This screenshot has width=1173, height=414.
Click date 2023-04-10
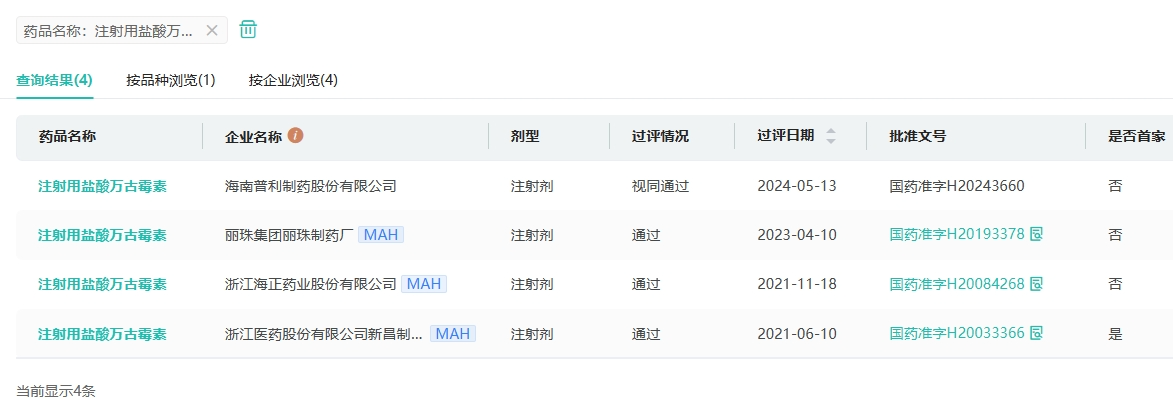[797, 235]
